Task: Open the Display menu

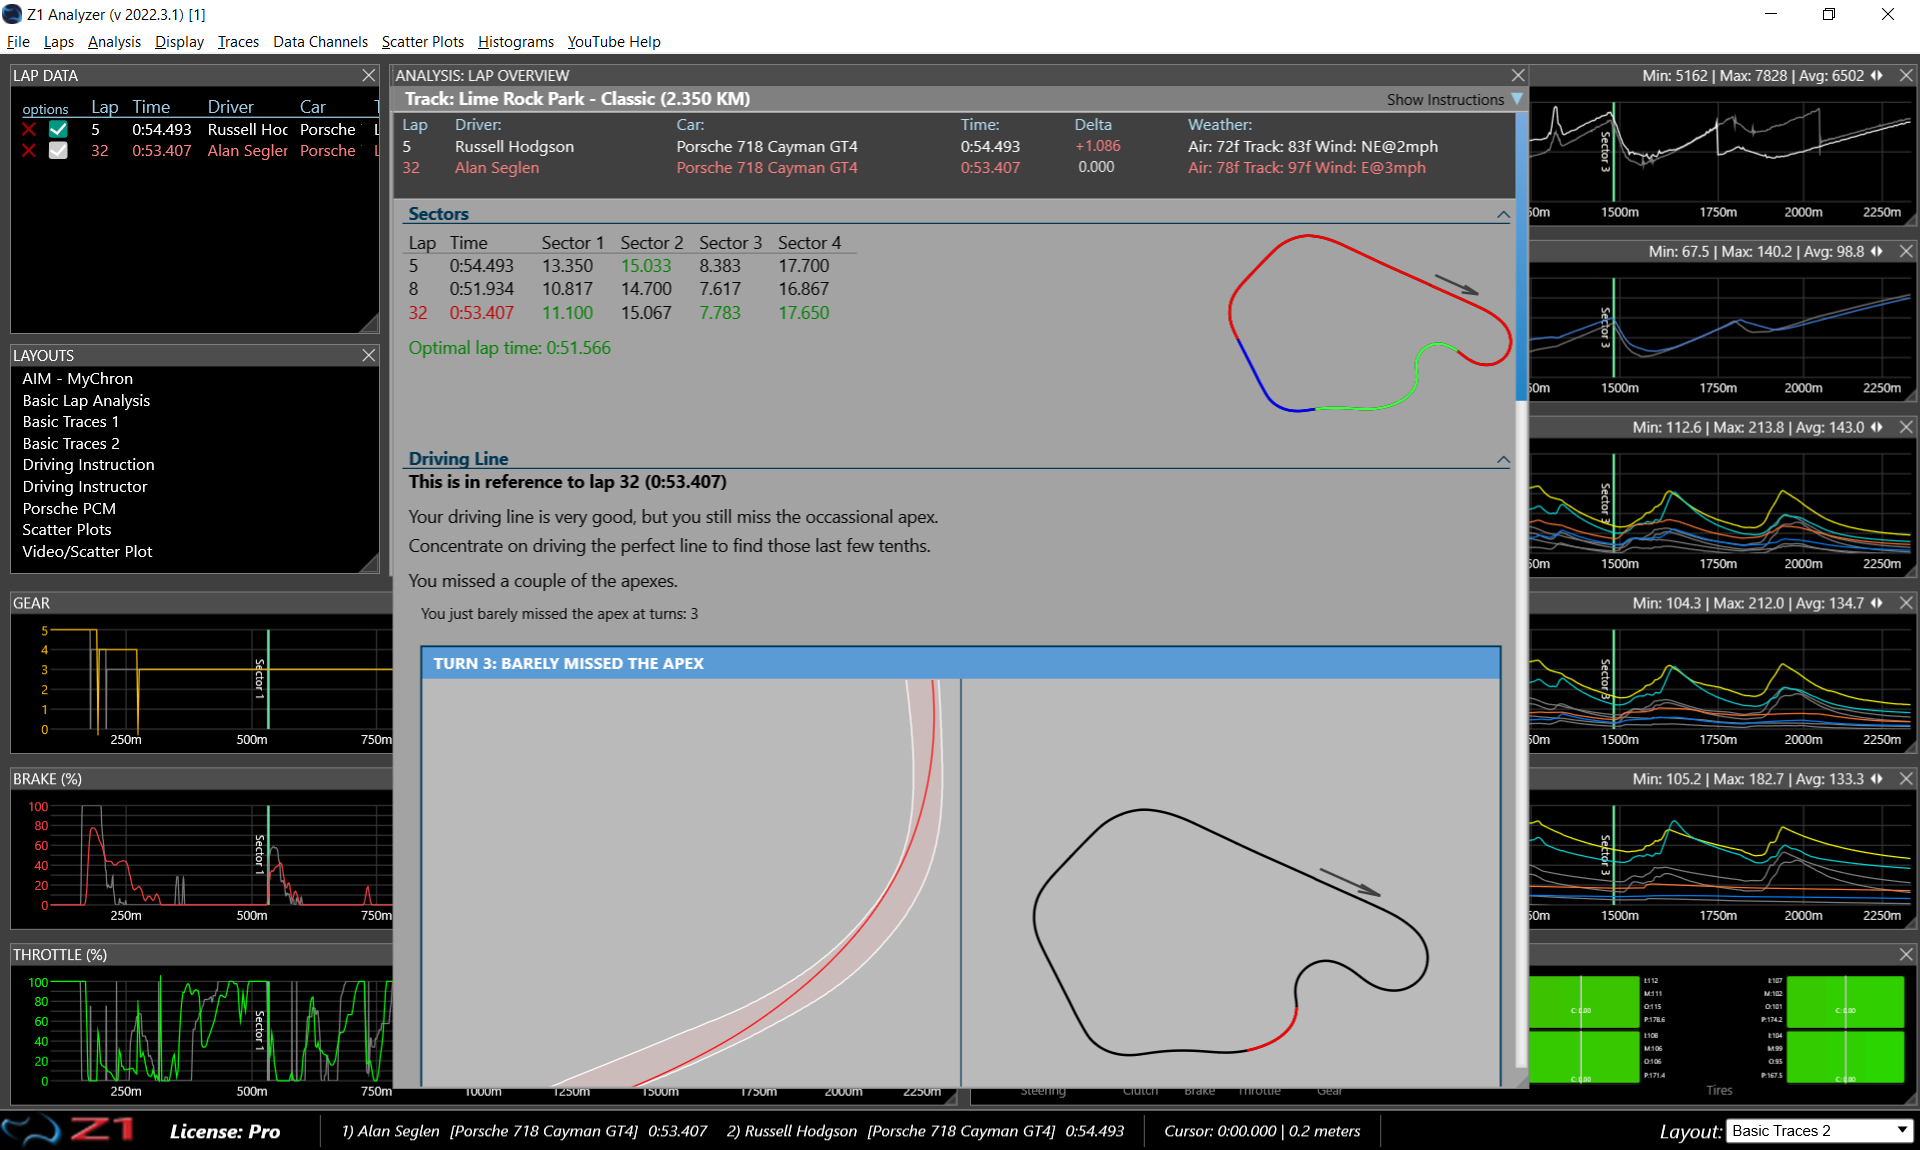Action: click(x=179, y=42)
